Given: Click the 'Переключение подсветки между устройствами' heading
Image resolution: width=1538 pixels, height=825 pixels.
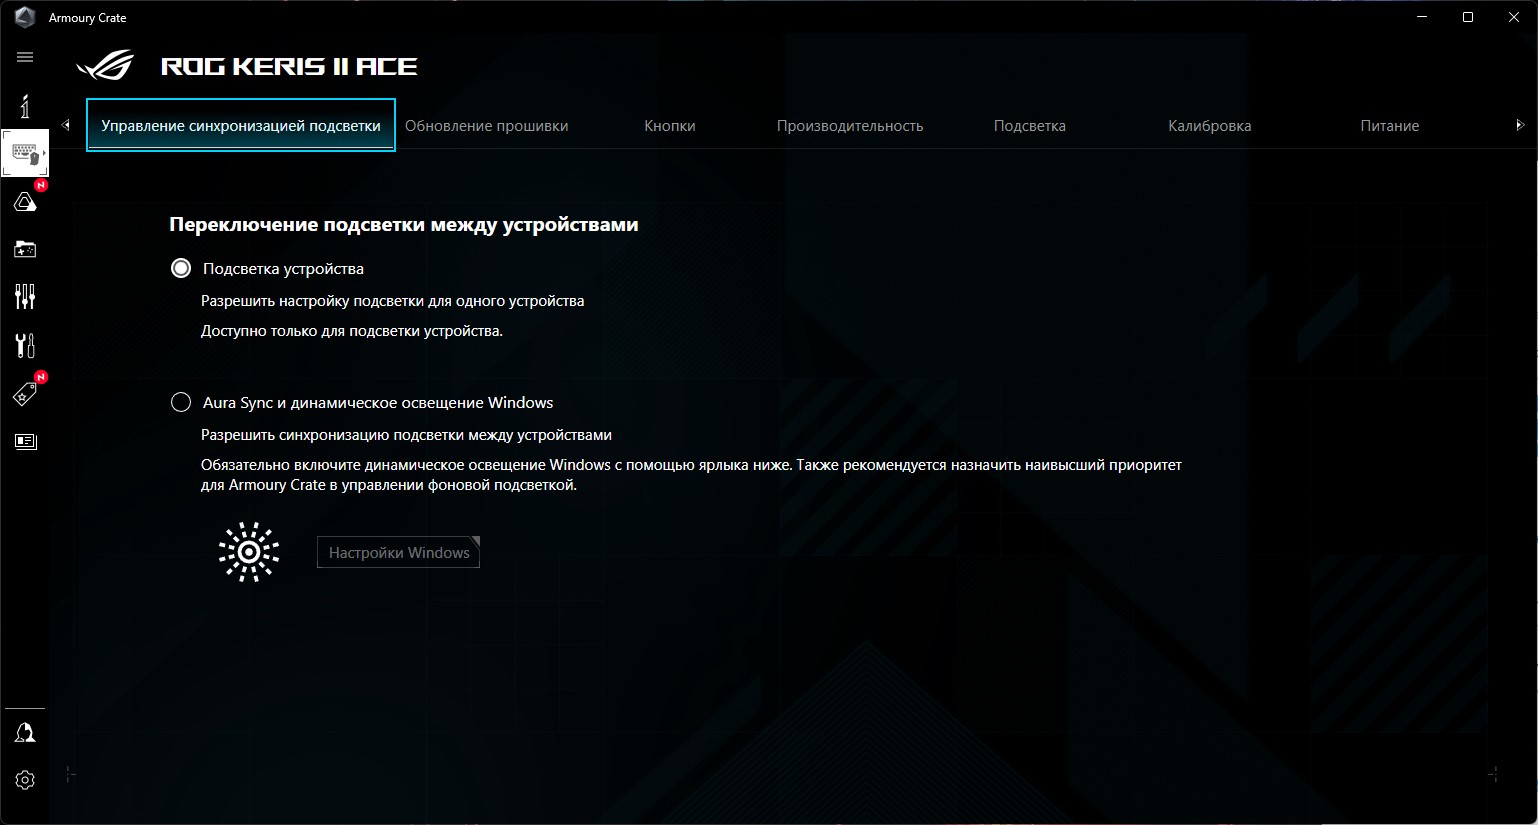Looking at the screenshot, I should [403, 224].
